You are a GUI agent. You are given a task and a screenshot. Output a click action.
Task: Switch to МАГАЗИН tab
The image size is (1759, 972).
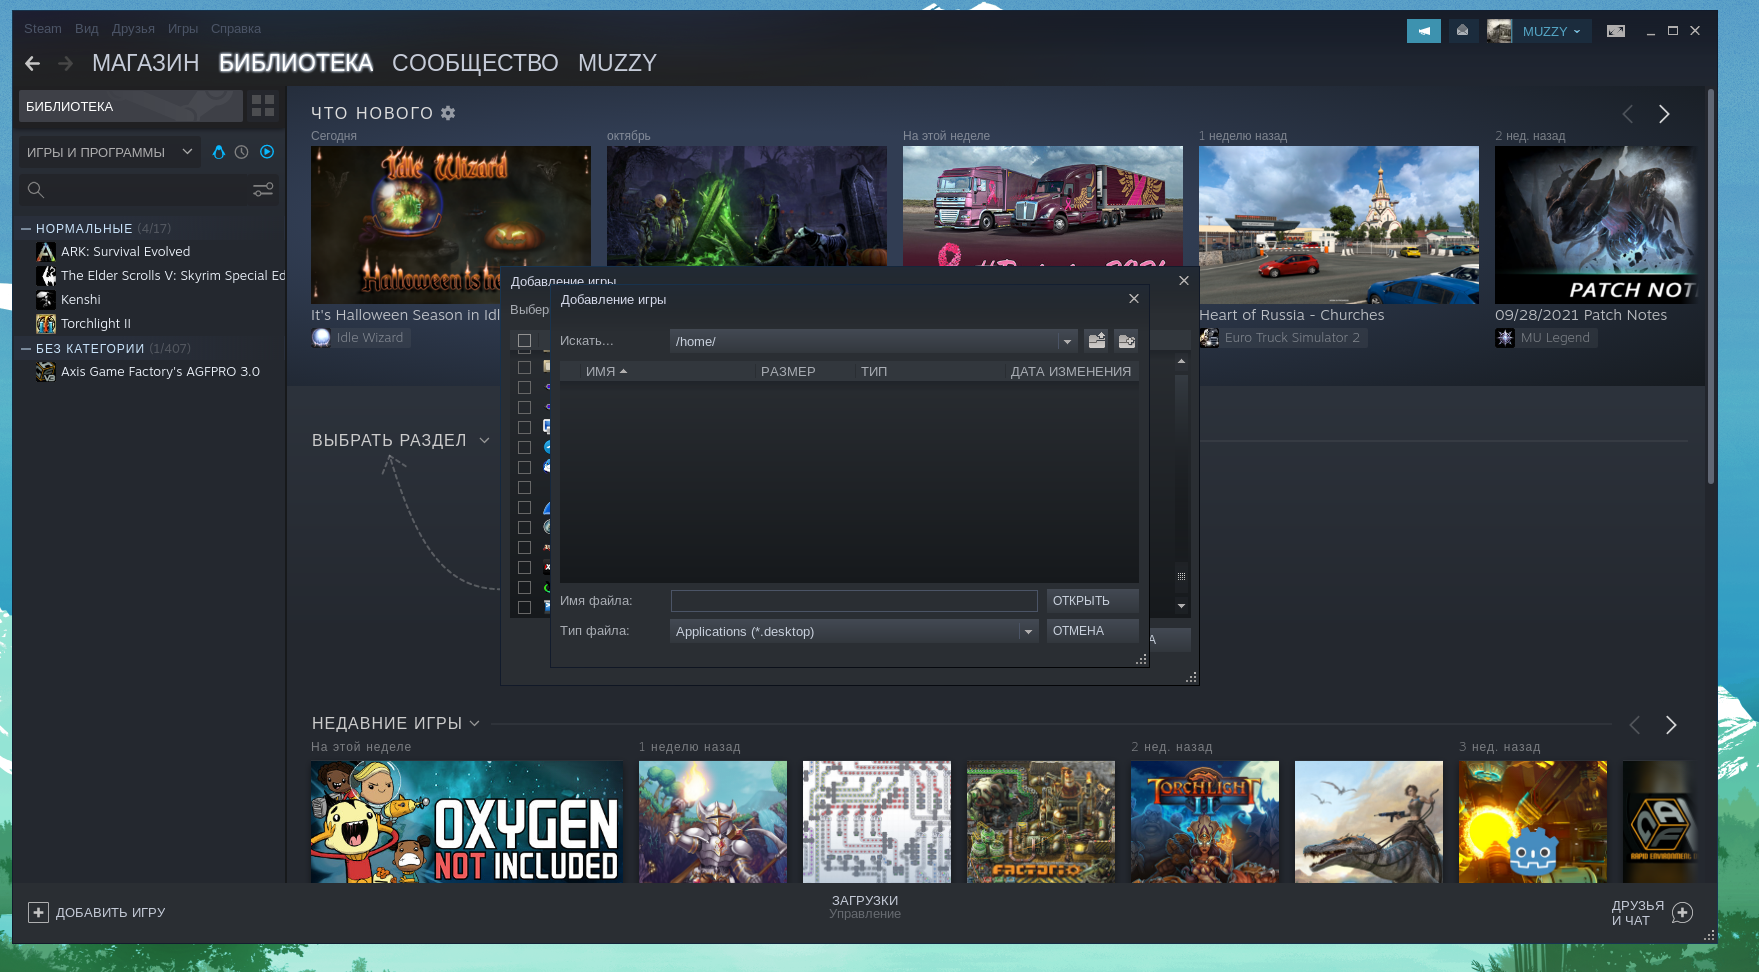(146, 63)
